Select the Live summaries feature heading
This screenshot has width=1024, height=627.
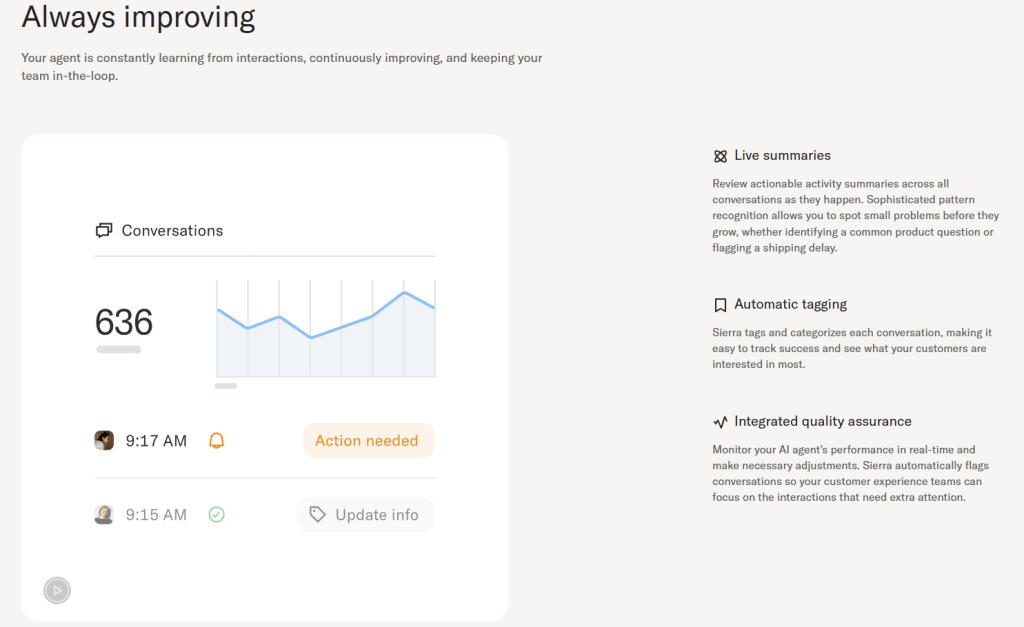tap(782, 156)
